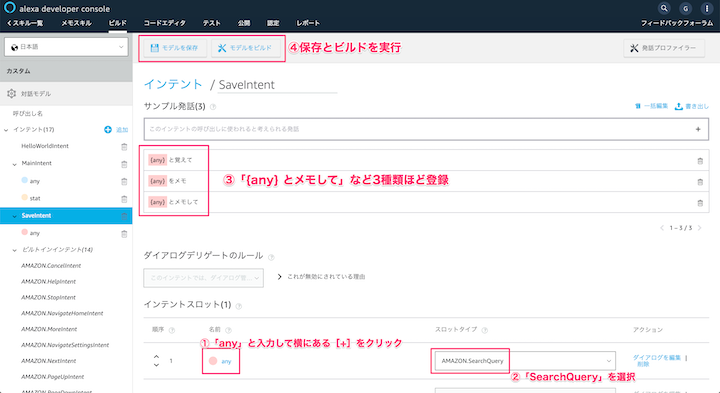This screenshot has height=393, width=720.
Task: Delete the '{any} と覚えて' utterance
Action: pyautogui.click(x=700, y=161)
